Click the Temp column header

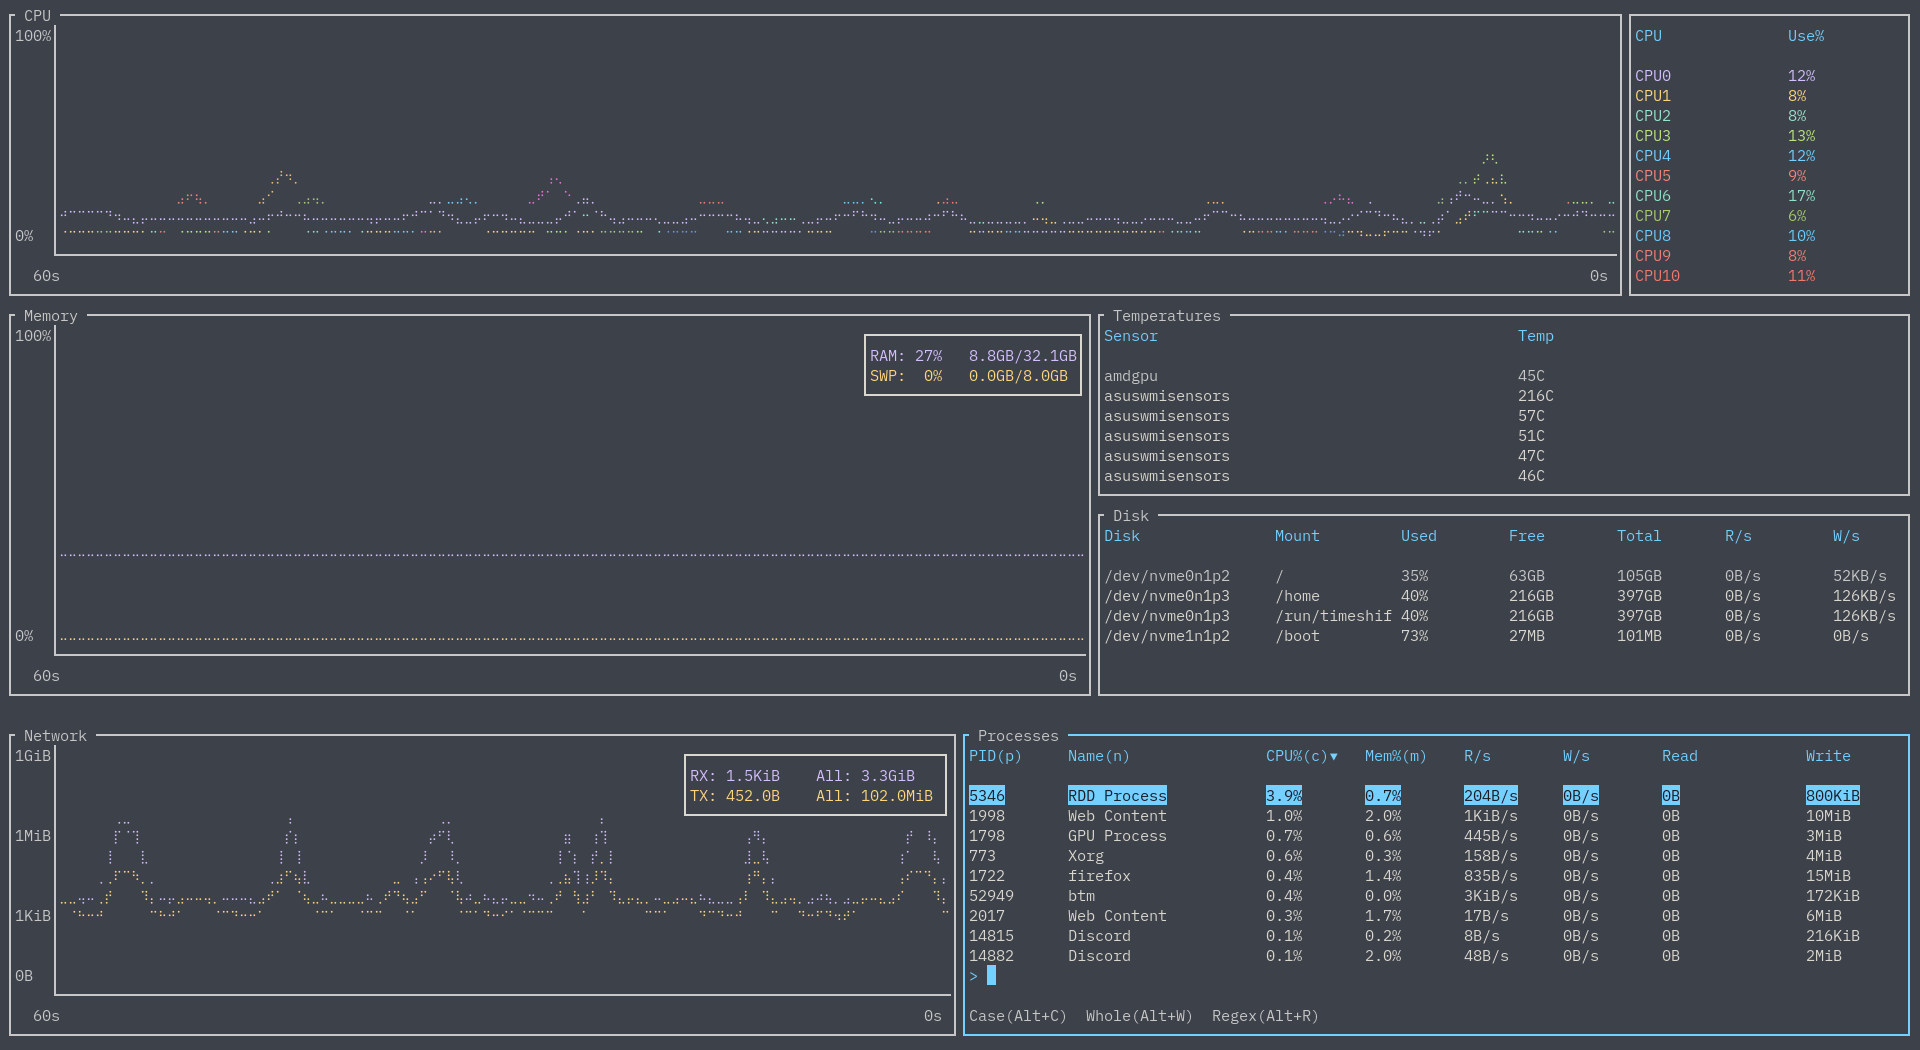coord(1535,336)
